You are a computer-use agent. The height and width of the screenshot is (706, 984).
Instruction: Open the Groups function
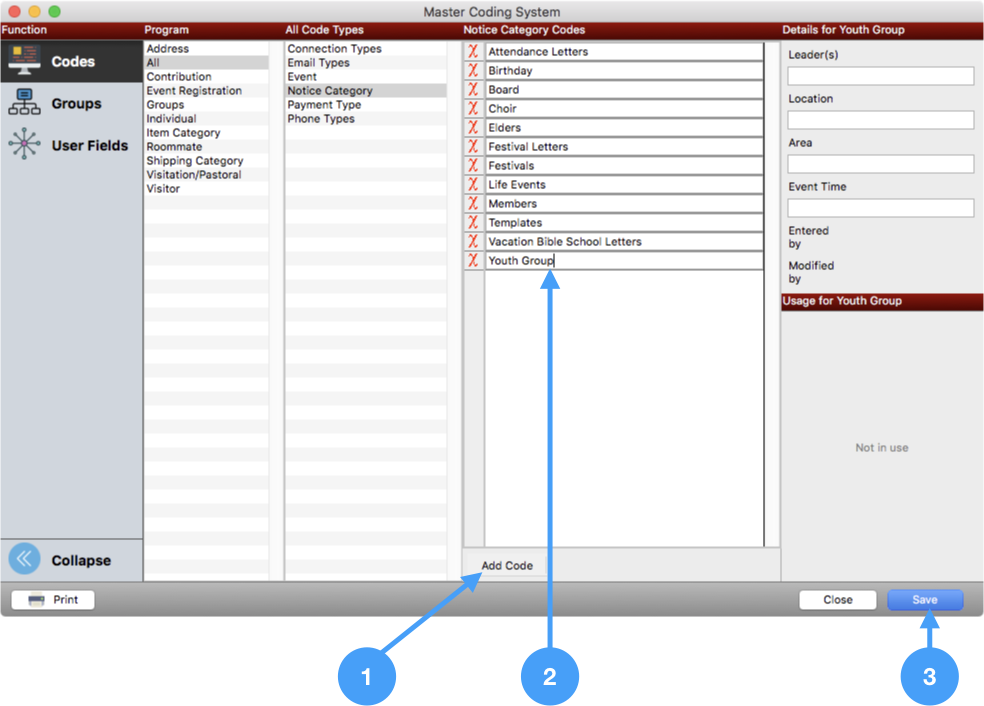72,103
